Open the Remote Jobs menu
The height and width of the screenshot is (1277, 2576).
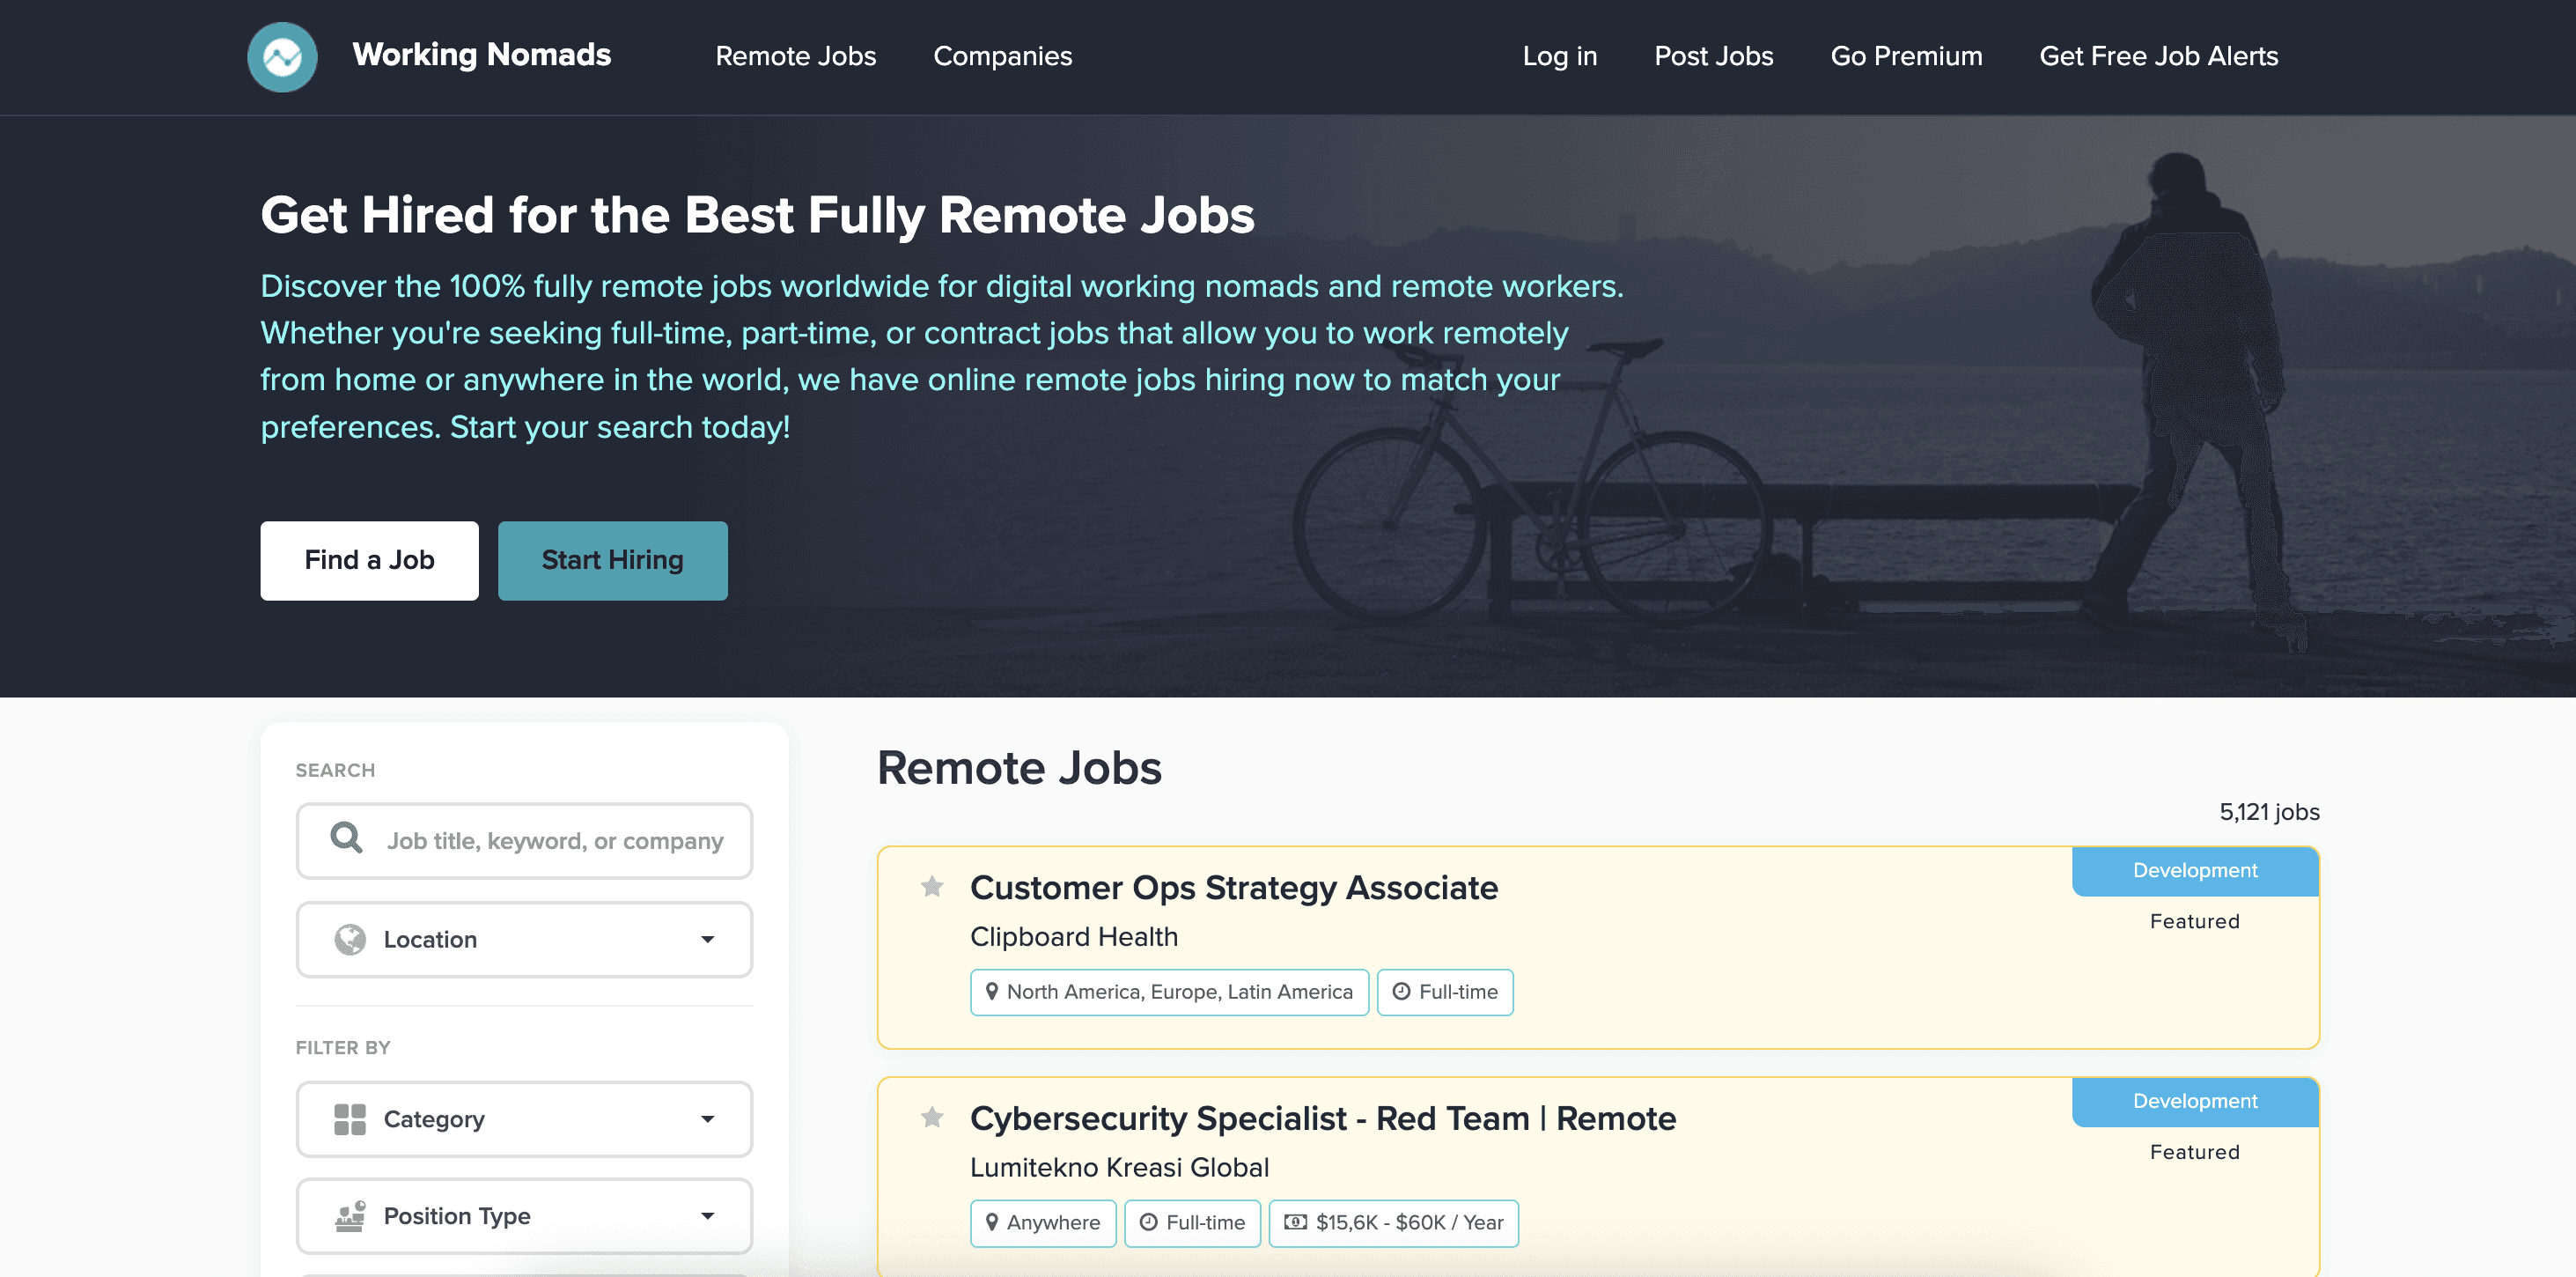tap(795, 57)
